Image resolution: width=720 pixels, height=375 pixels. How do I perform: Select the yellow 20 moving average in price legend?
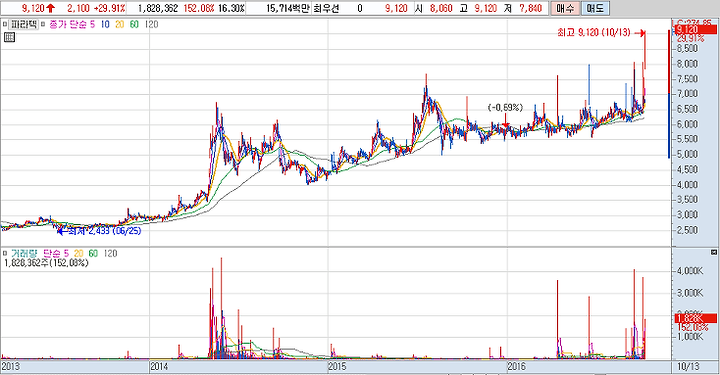pyautogui.click(x=119, y=24)
